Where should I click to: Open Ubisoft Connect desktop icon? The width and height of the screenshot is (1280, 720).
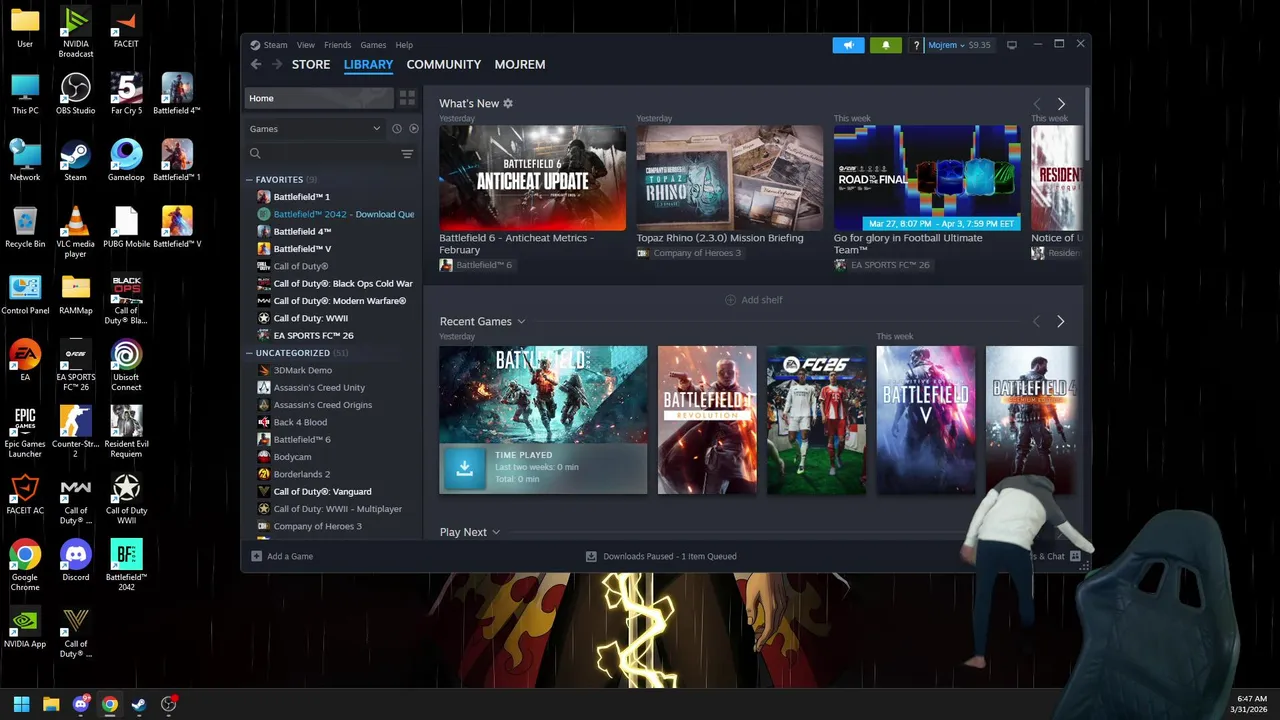click(126, 366)
